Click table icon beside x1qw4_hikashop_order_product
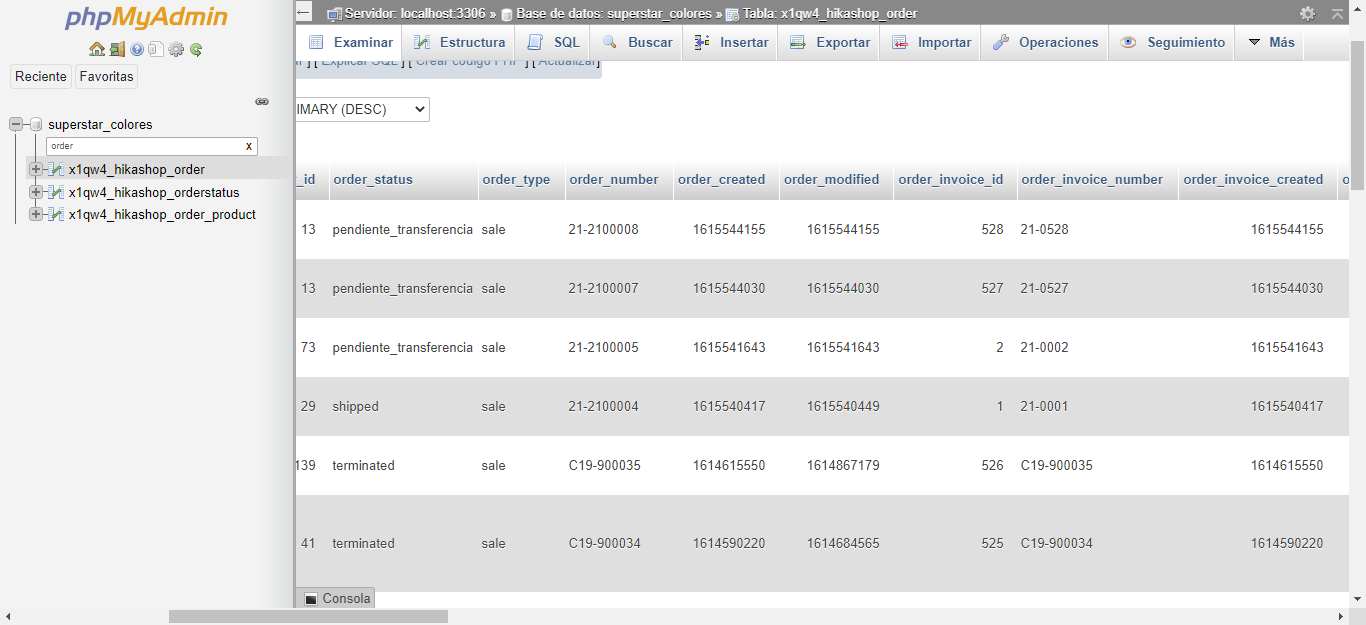1366x625 pixels. point(57,214)
